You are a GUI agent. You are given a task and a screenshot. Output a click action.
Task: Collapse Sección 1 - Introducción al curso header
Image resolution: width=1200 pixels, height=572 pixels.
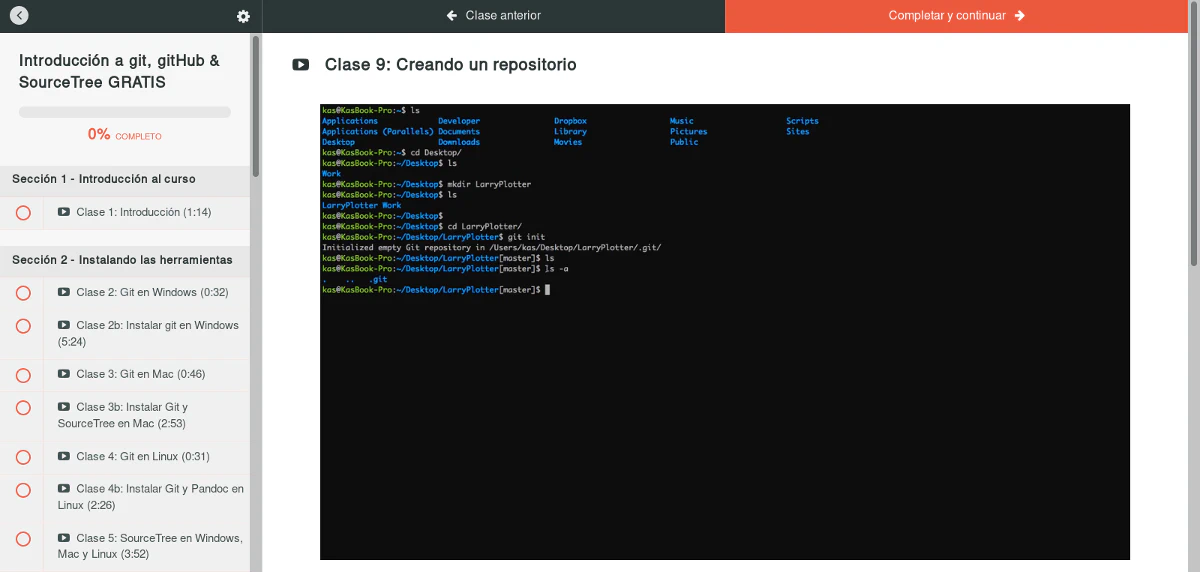pyautogui.click(x=125, y=179)
